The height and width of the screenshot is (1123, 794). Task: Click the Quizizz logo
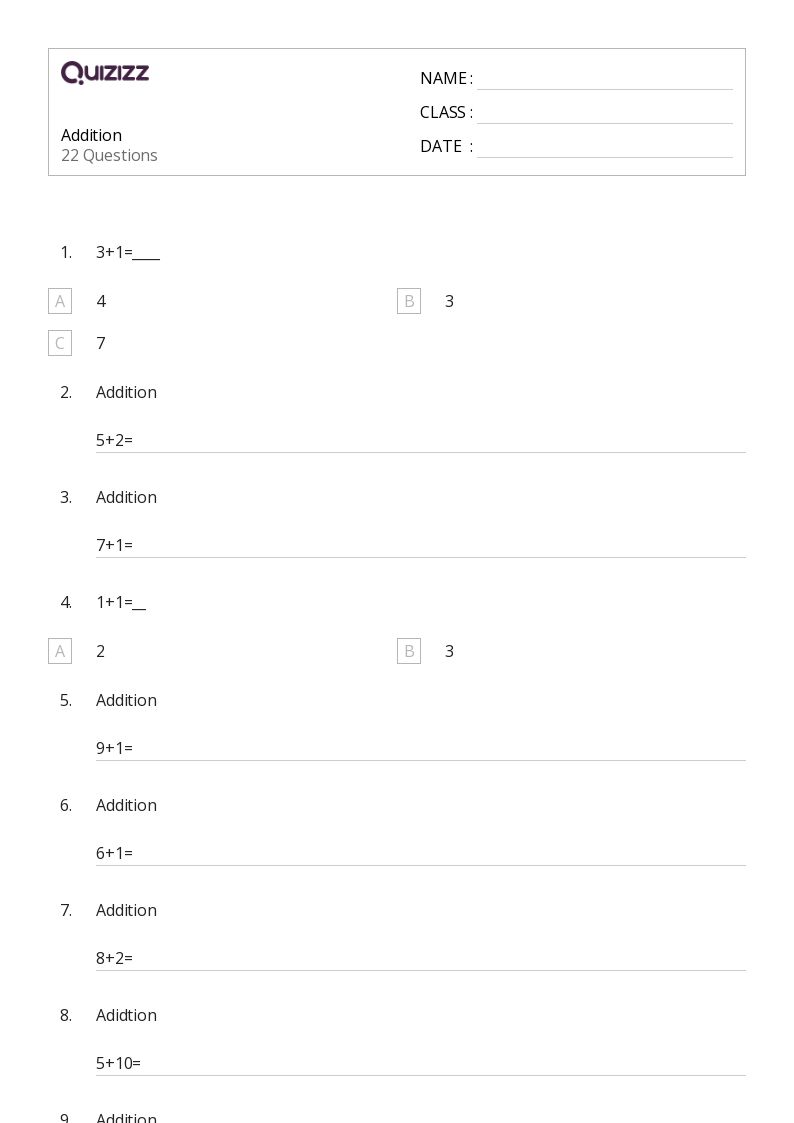tap(105, 73)
